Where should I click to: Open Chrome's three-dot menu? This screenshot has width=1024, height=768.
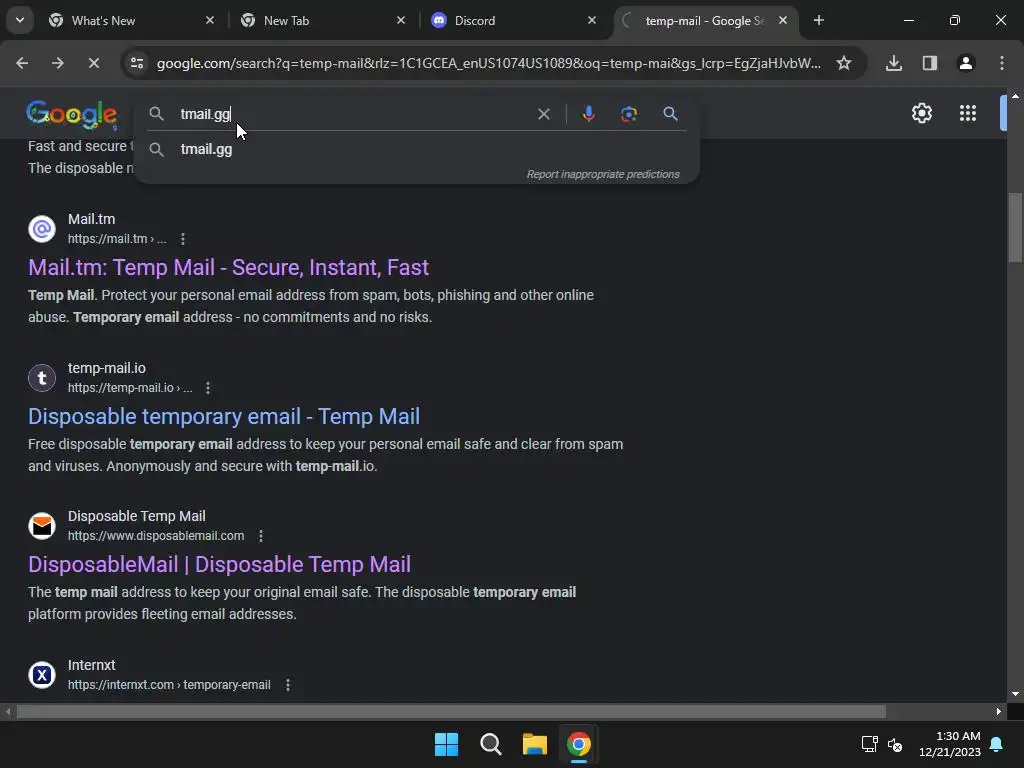click(1001, 63)
